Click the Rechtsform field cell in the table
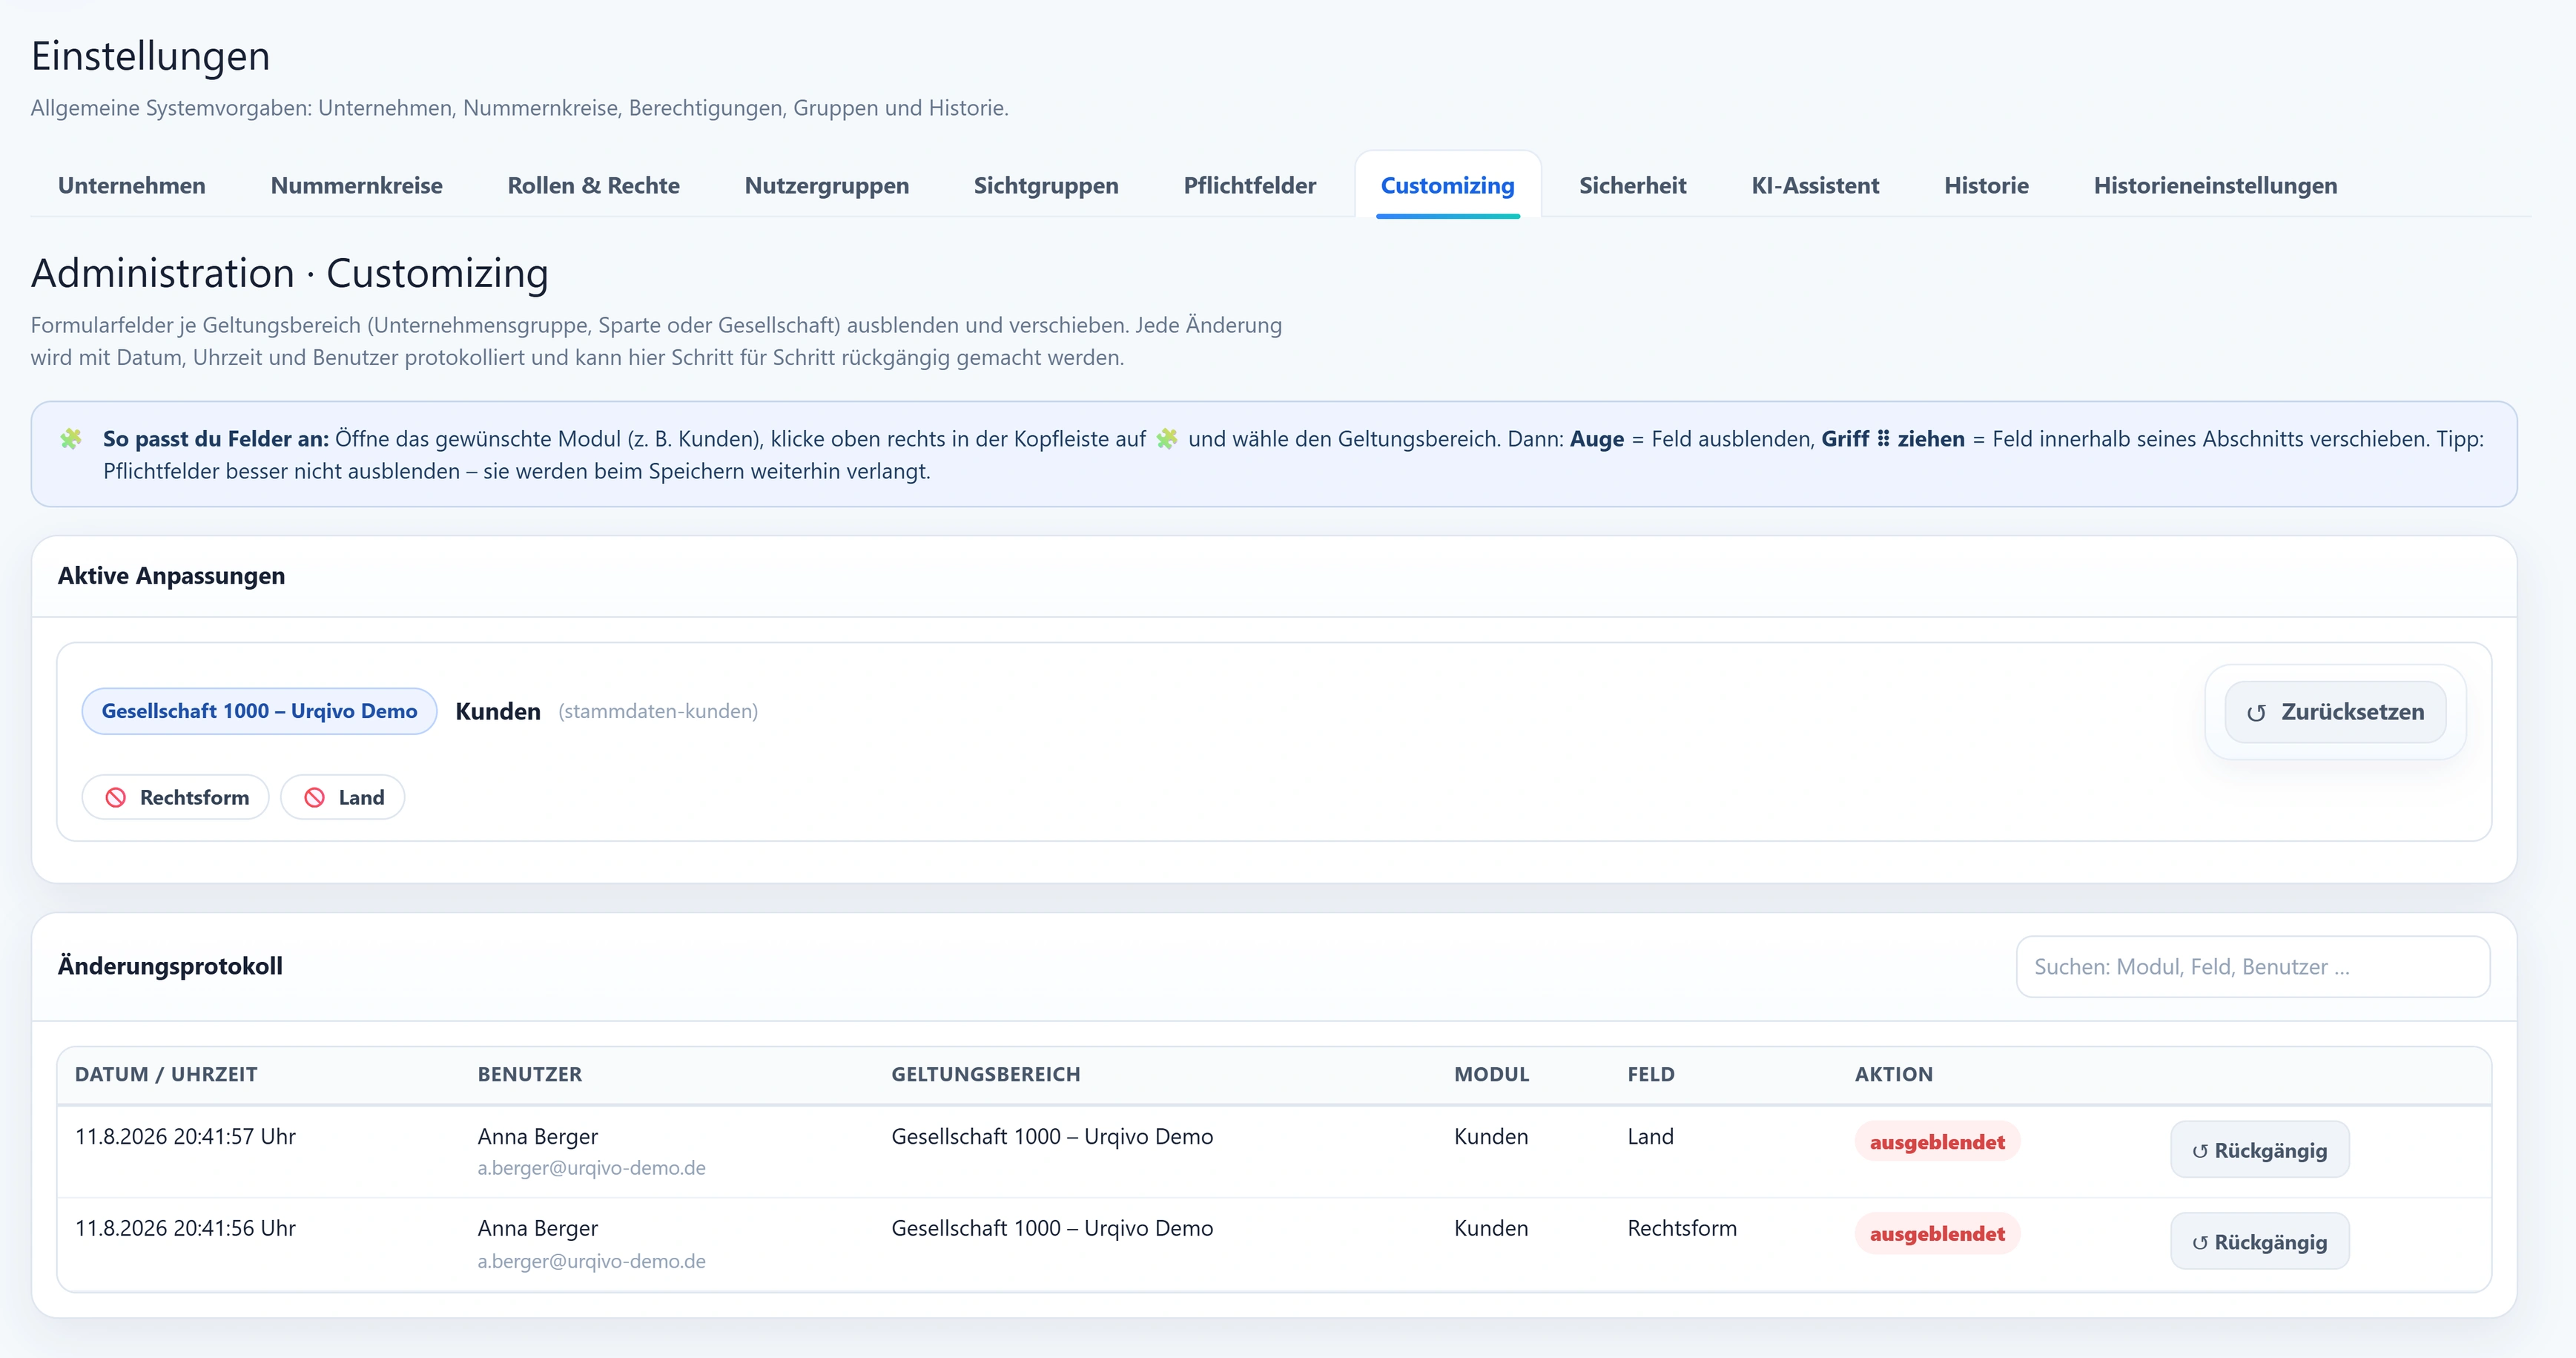 point(1682,1228)
